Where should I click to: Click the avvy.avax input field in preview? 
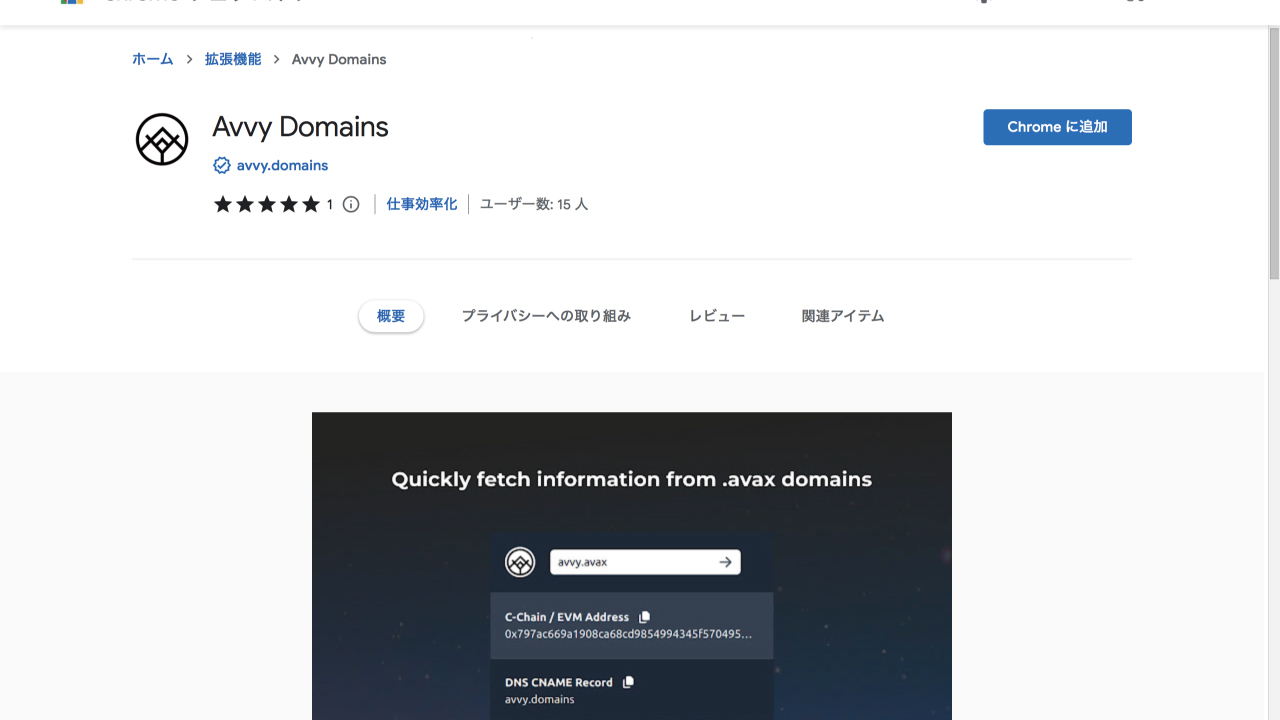645,562
